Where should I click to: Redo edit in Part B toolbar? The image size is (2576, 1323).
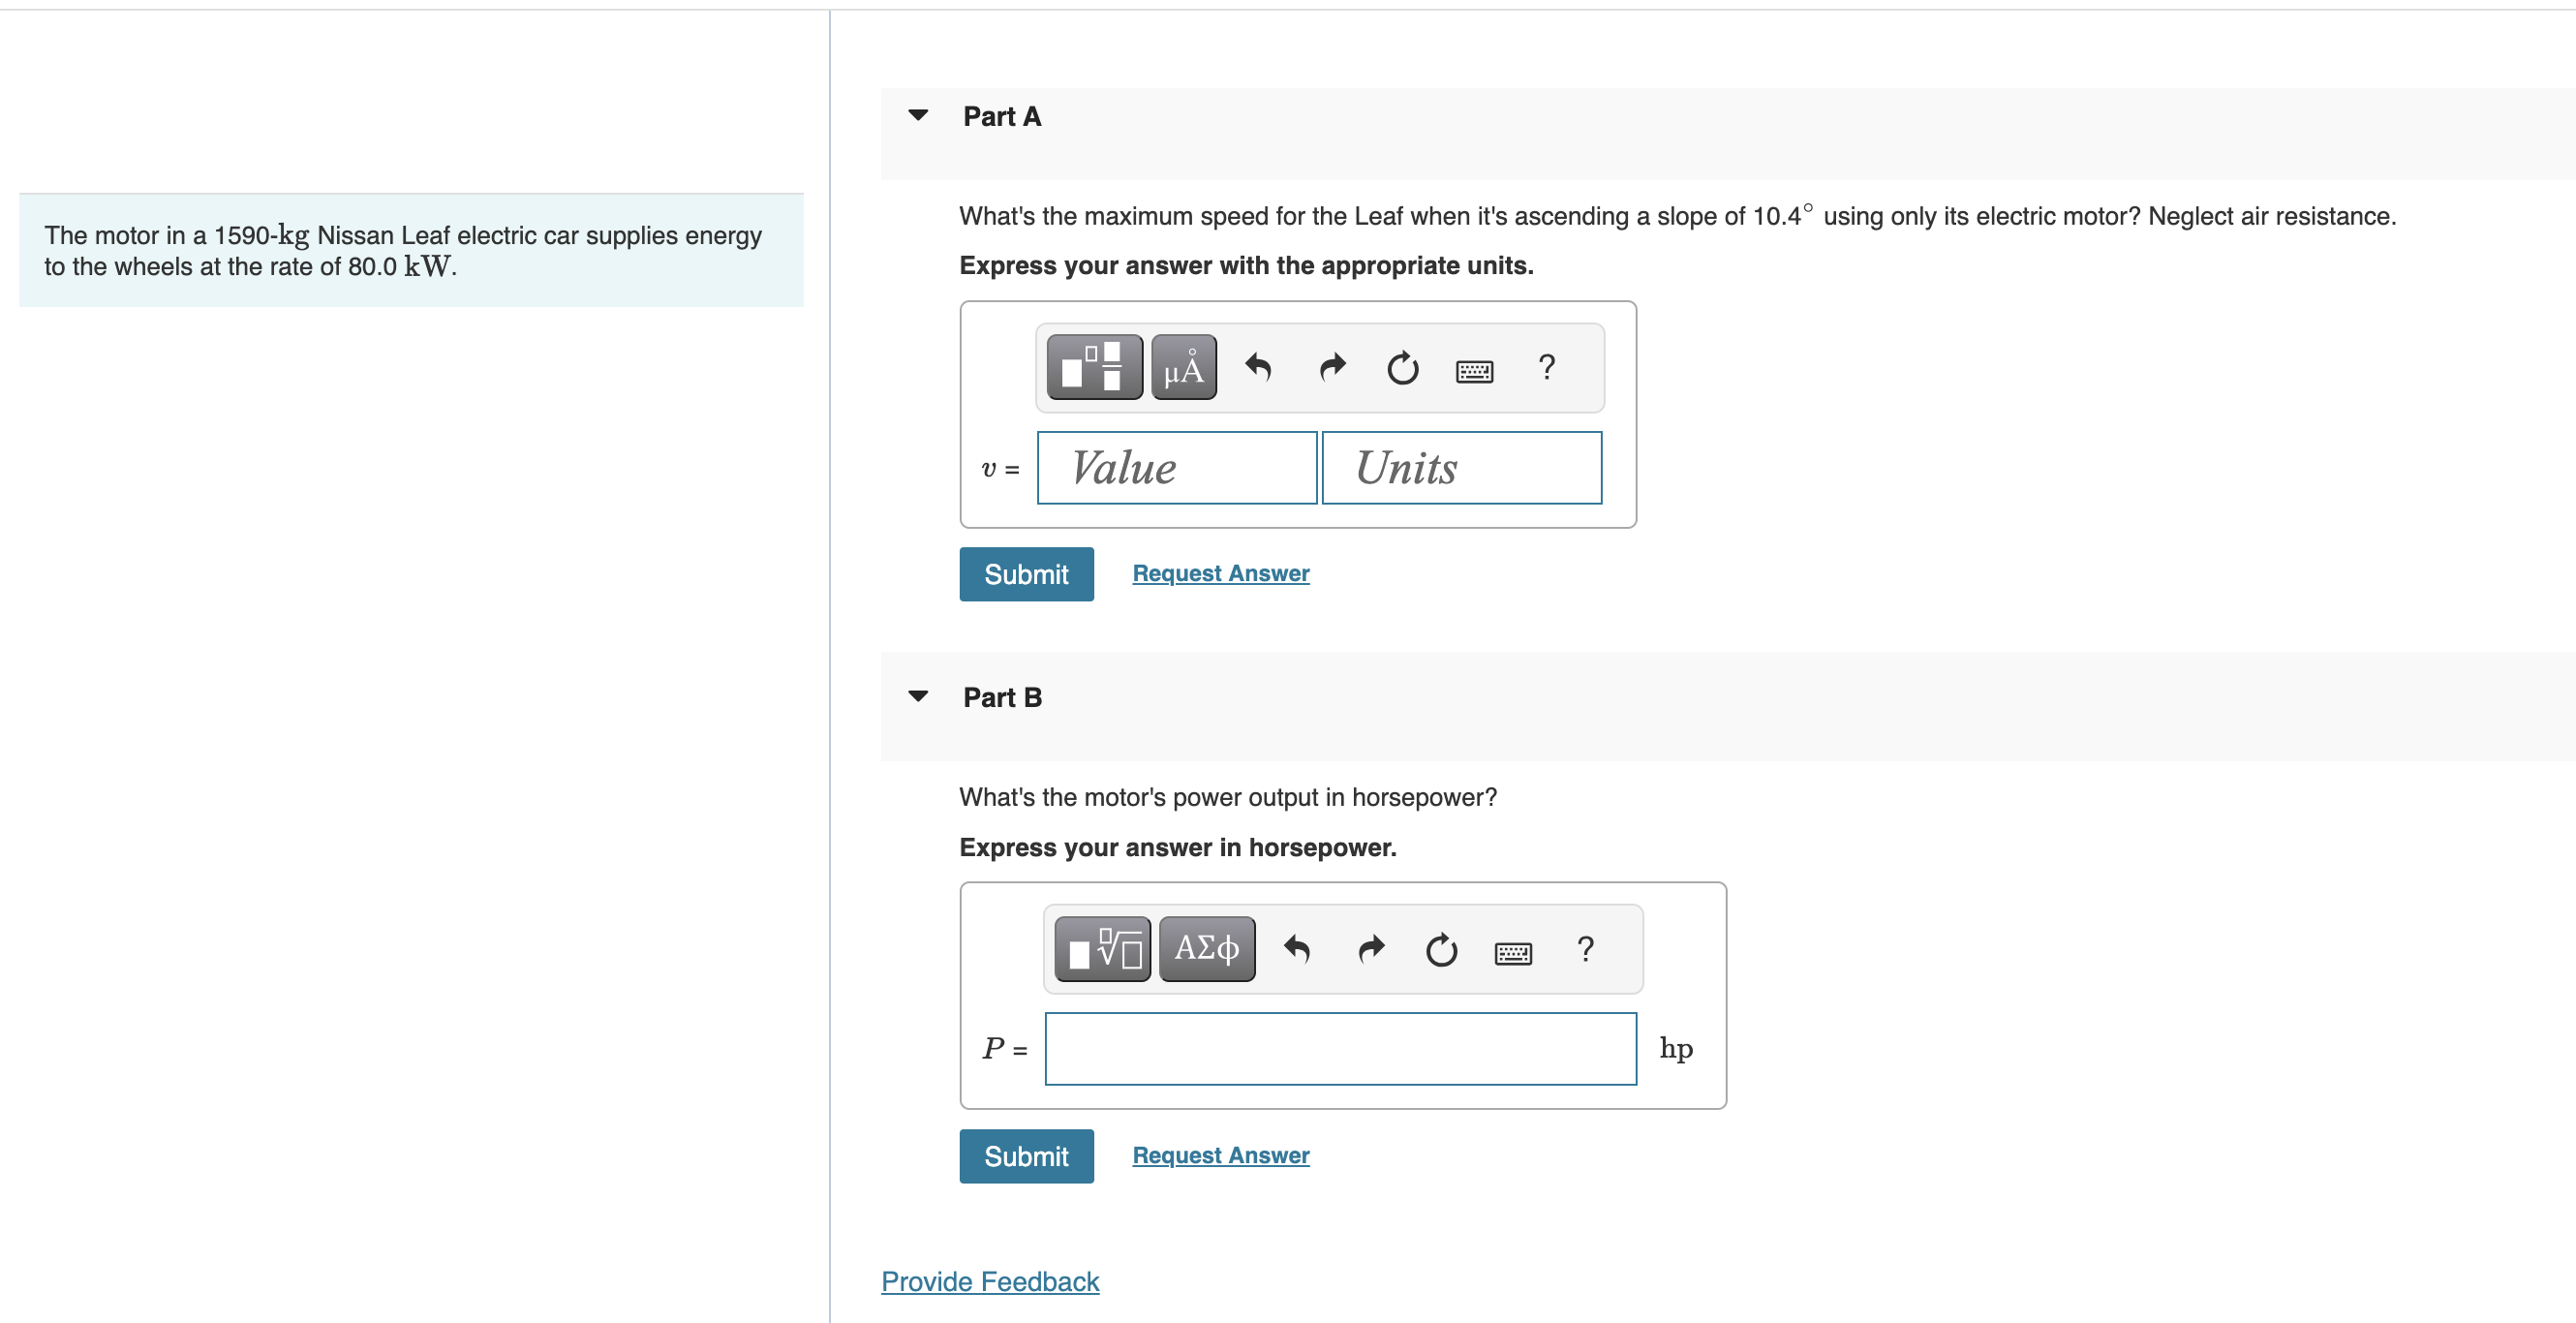(1371, 949)
